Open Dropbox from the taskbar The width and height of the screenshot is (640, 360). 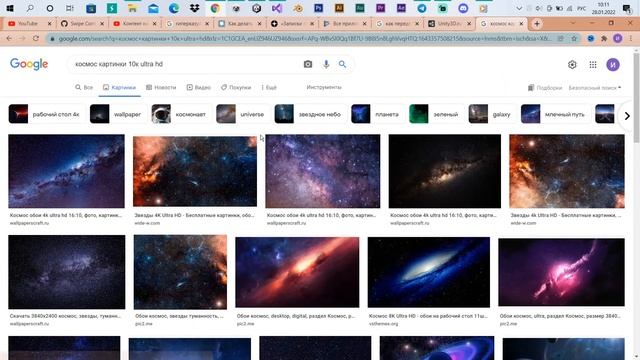click(x=194, y=8)
